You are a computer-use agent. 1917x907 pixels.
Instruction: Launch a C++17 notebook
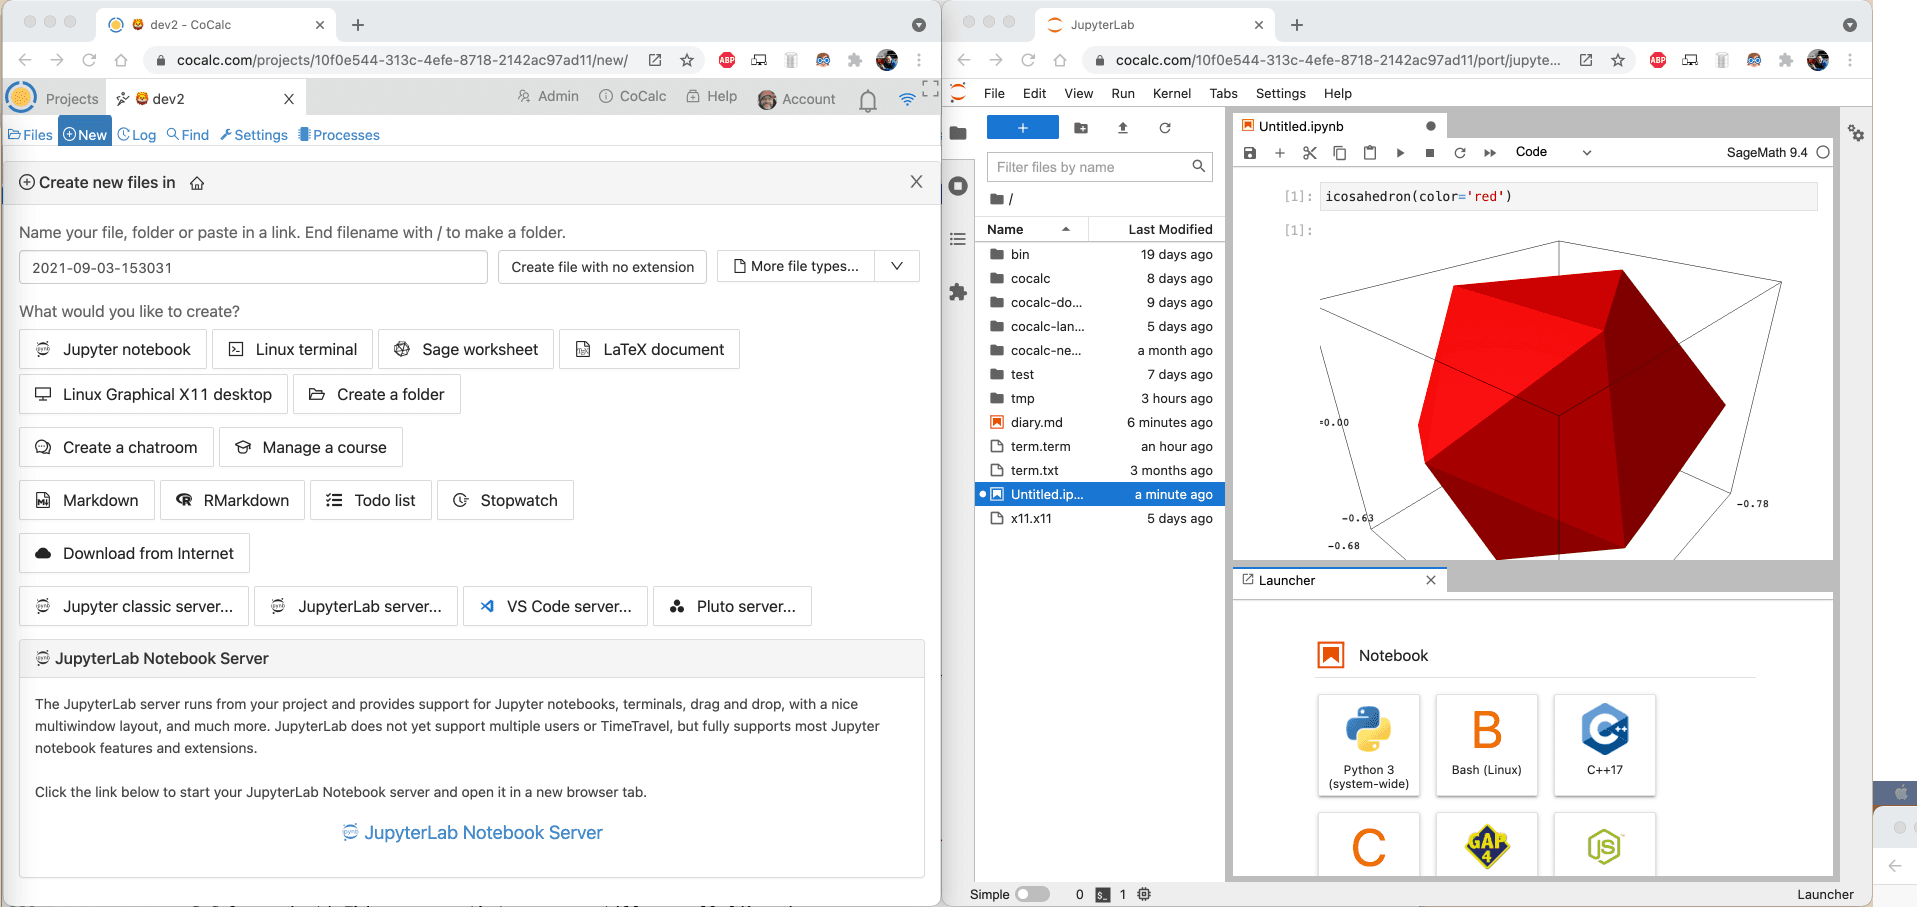(x=1605, y=745)
